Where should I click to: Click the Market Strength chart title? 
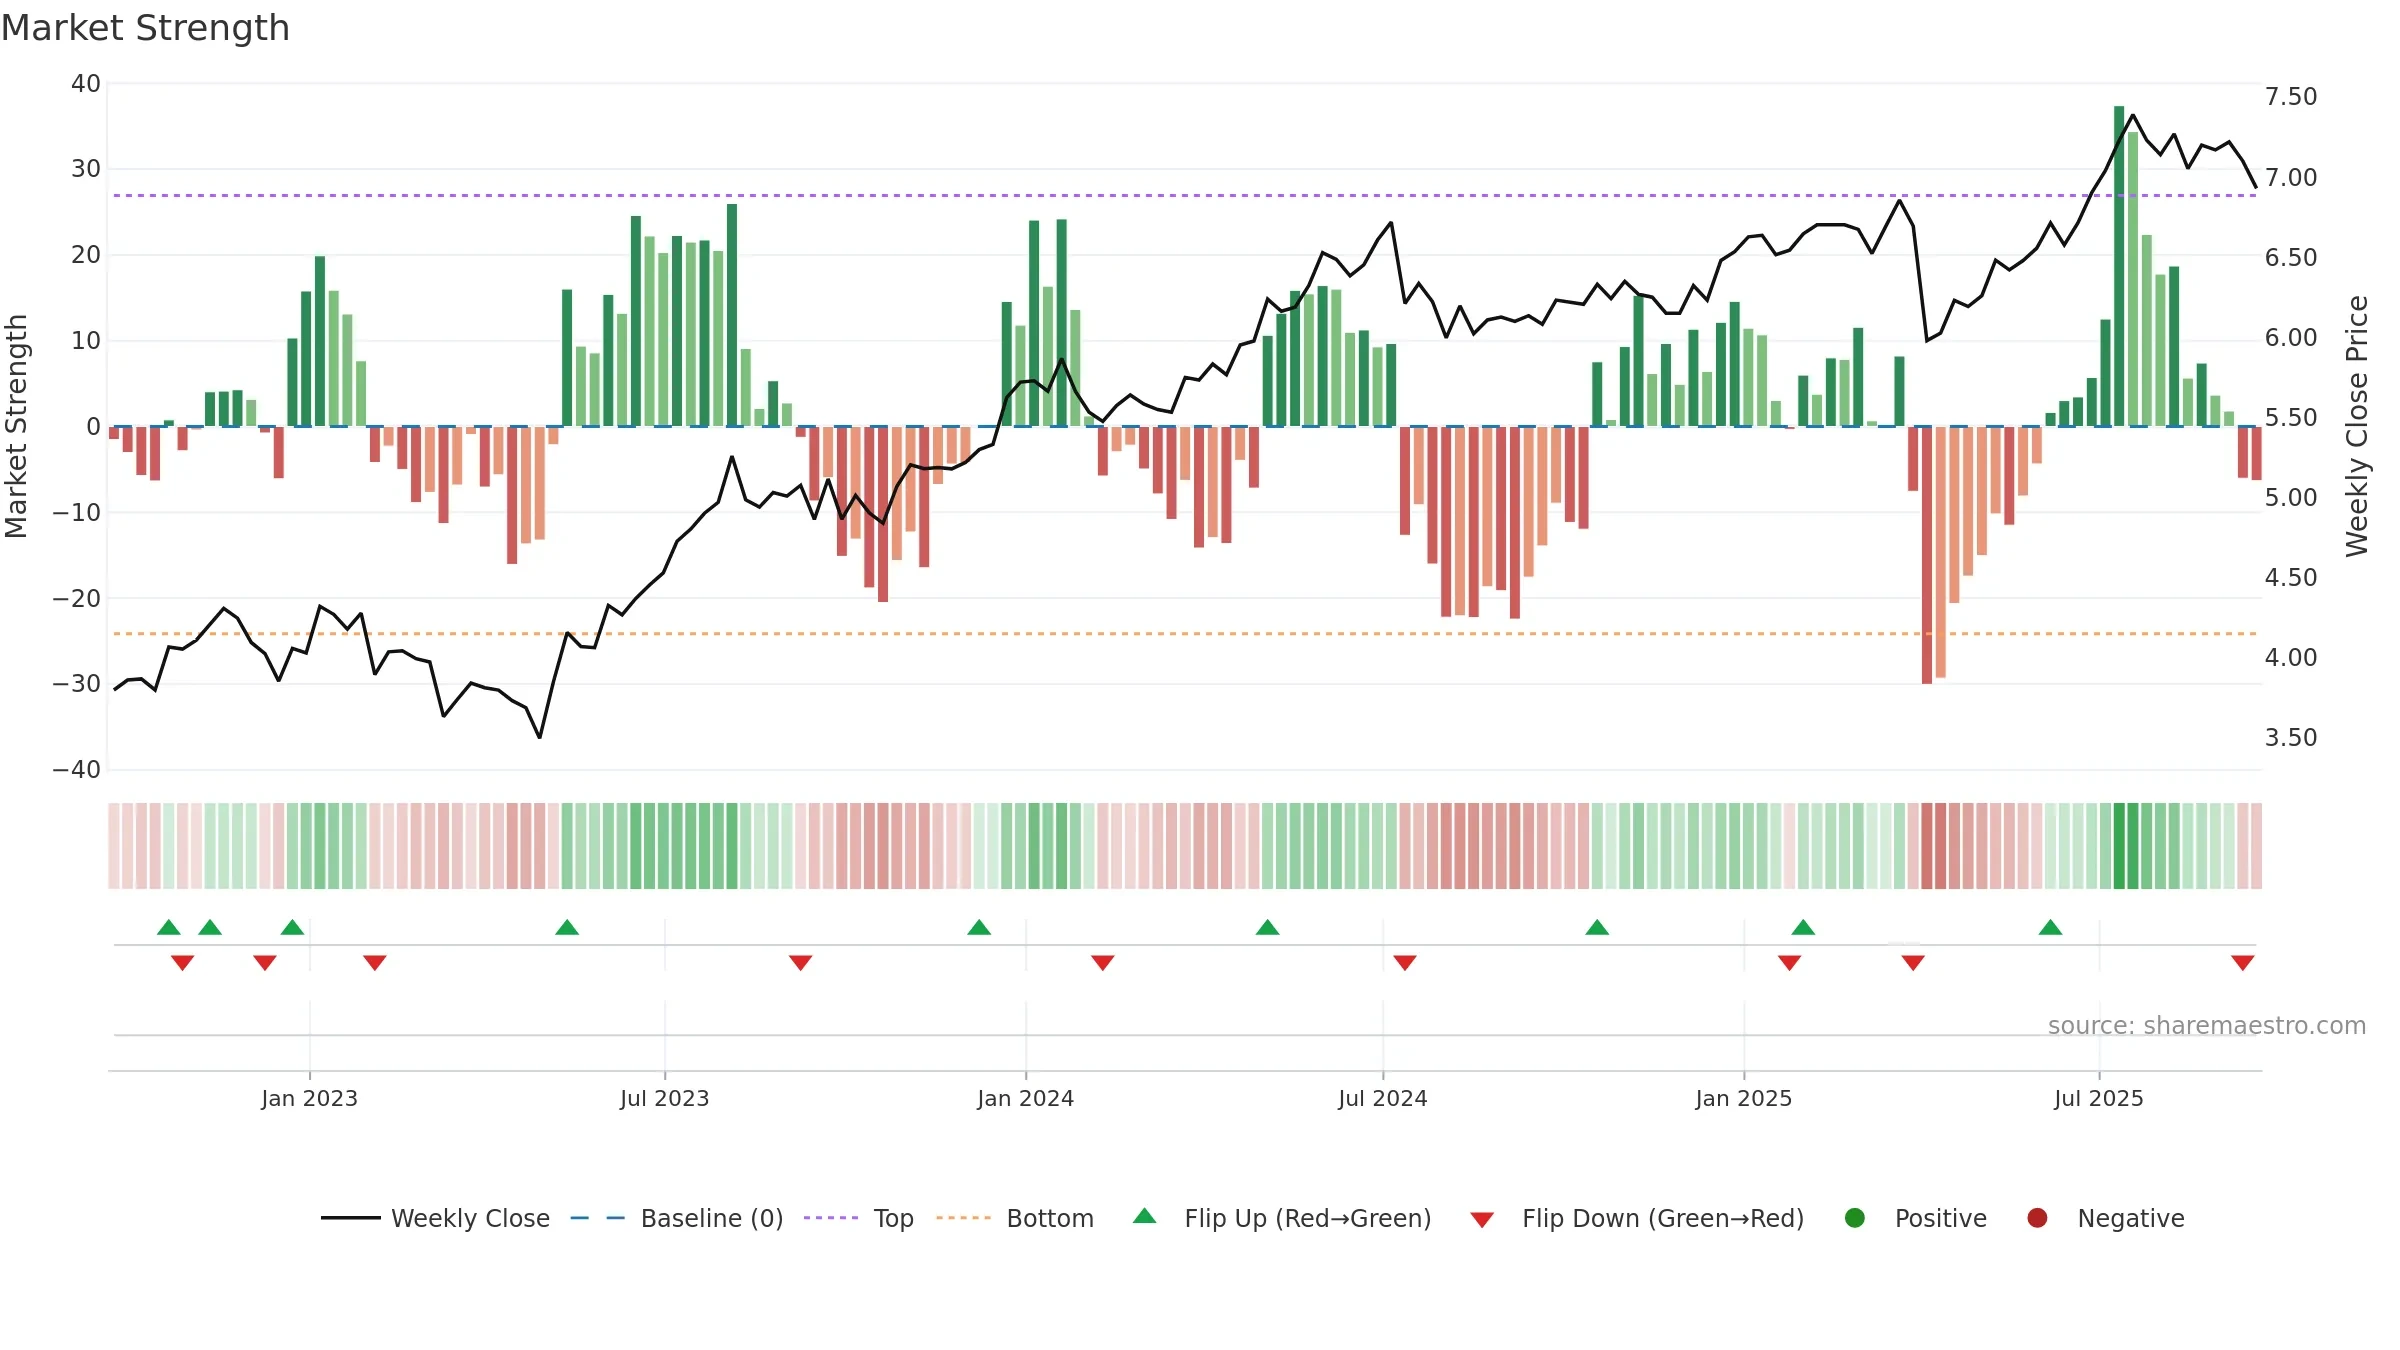(146, 28)
